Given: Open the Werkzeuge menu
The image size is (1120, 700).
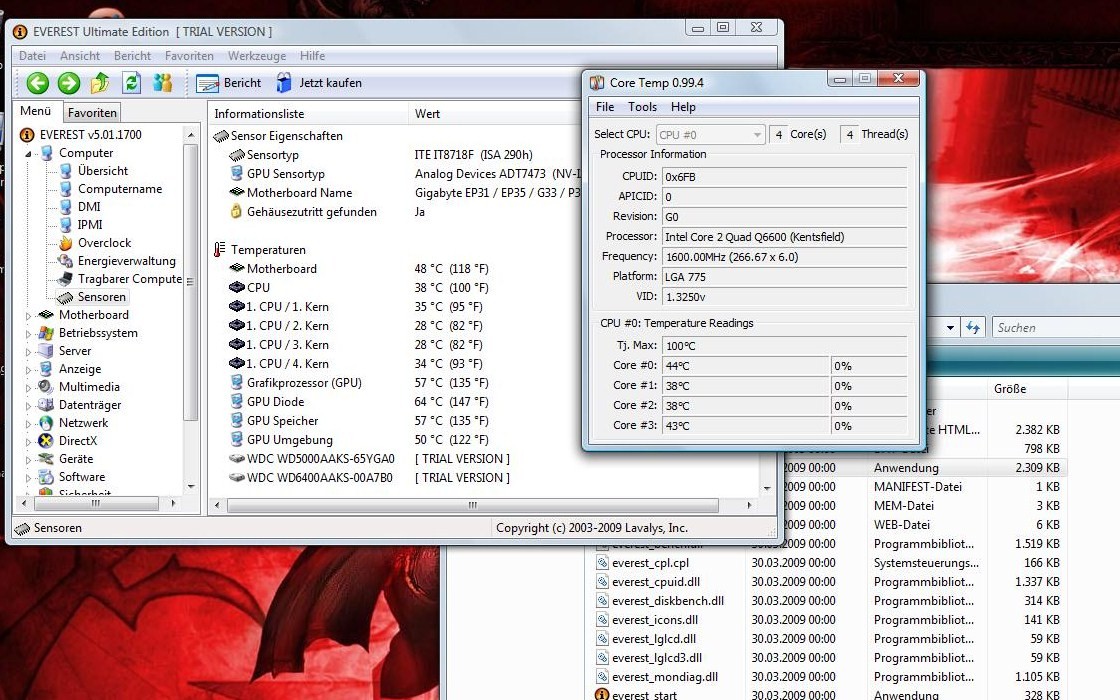Looking at the screenshot, I should tap(256, 56).
